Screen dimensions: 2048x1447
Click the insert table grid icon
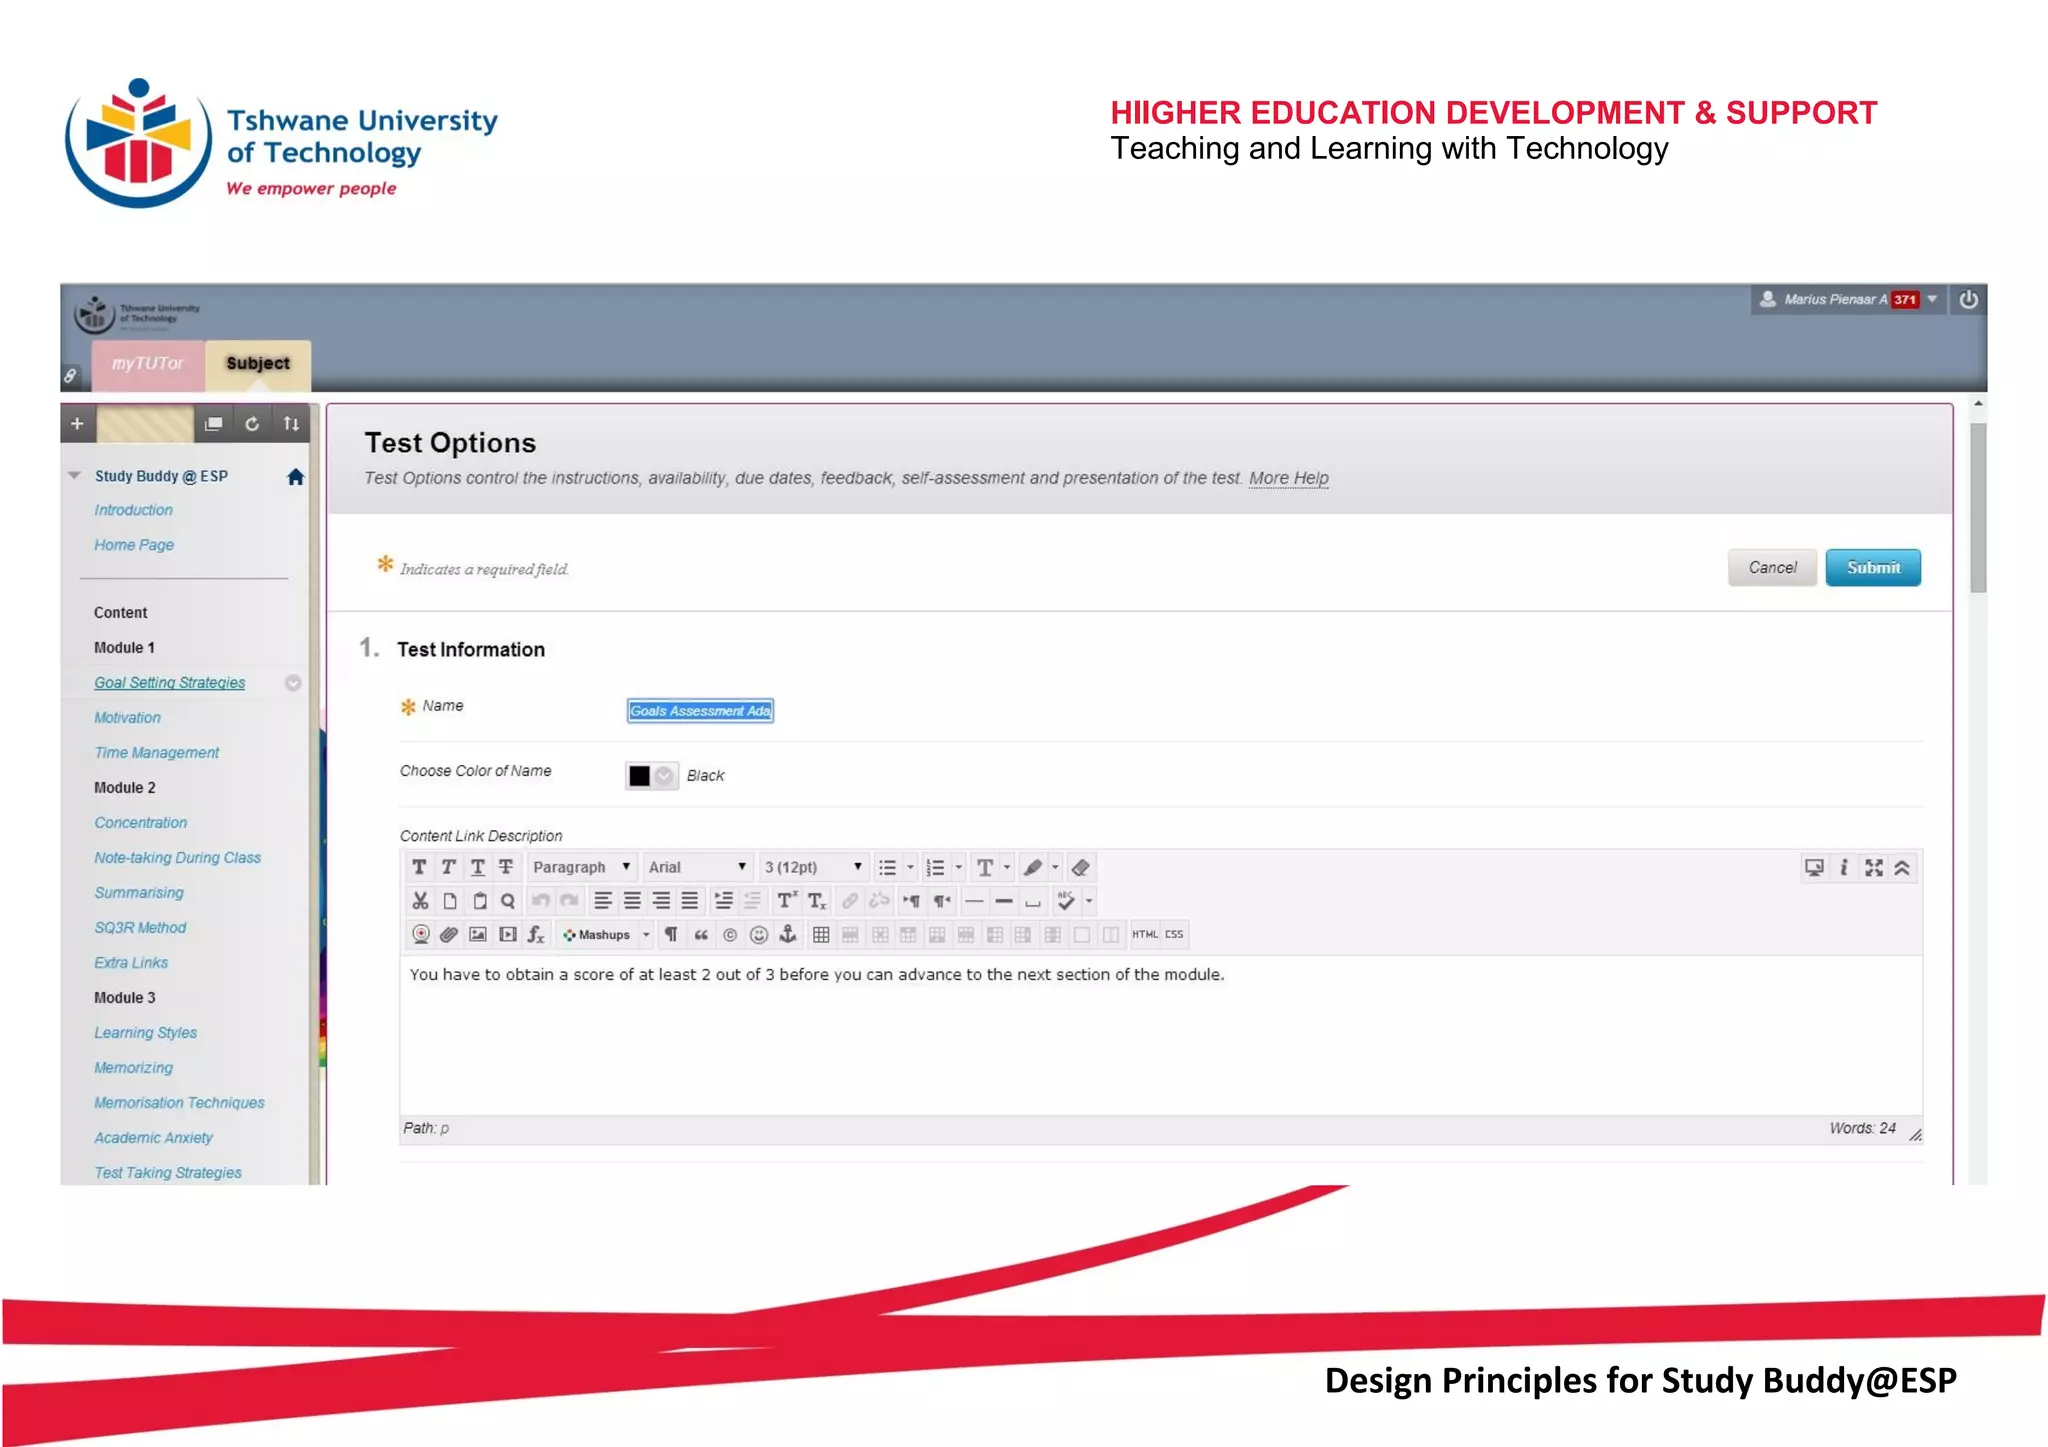[x=821, y=935]
